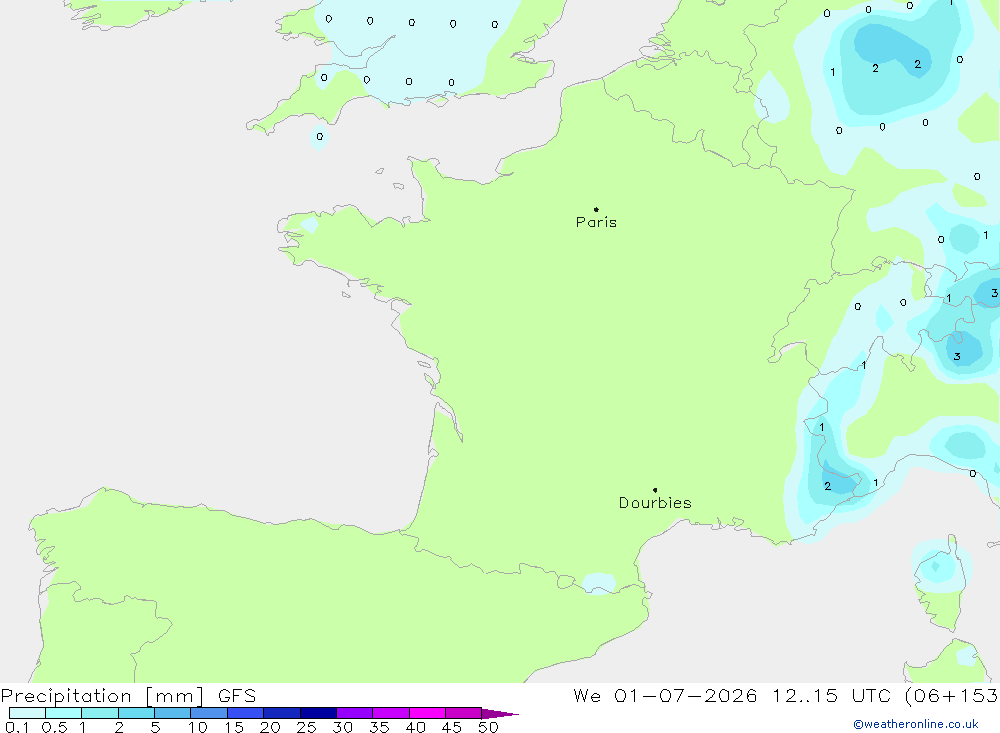Click the '50' legend scale label
Viewport: 1000px width, 733px height.
point(488,727)
